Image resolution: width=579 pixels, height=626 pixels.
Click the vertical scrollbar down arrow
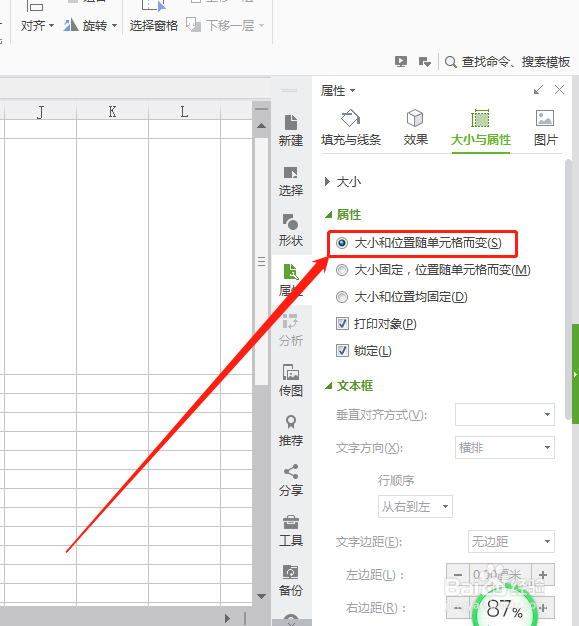(262, 596)
